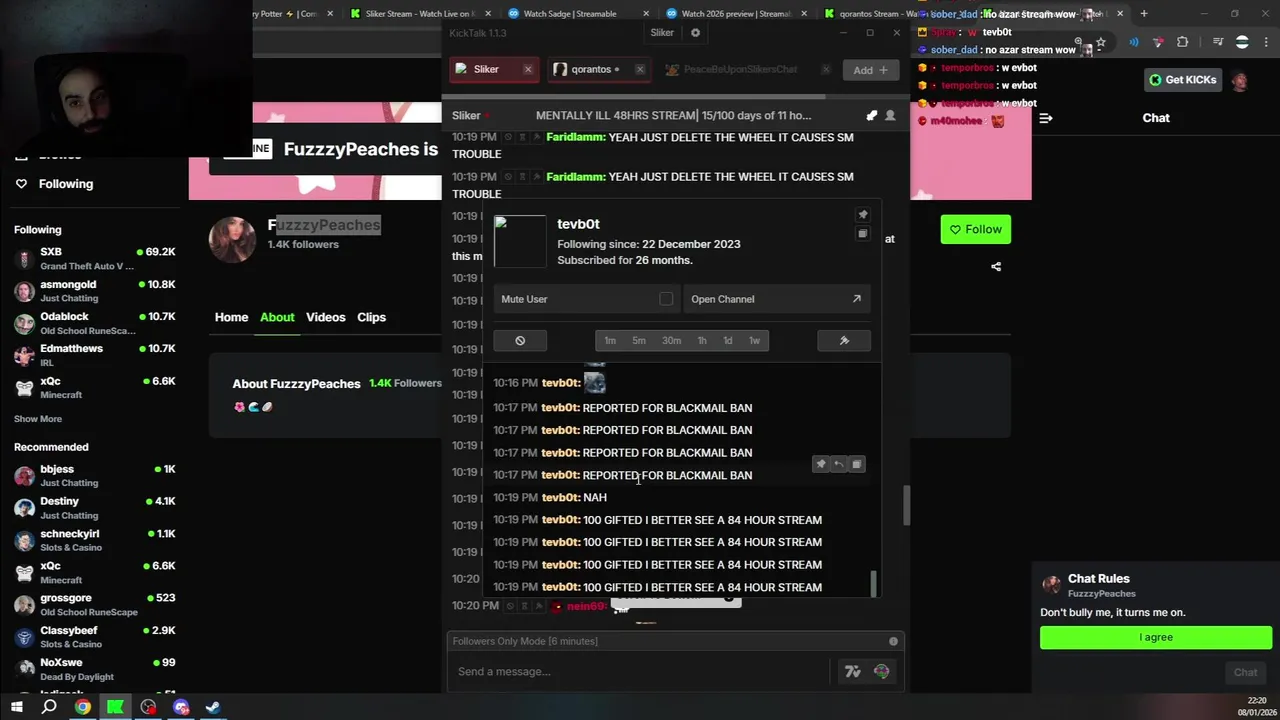Copy the hovered tevb0t message
1280x720 pixels.
click(857, 464)
